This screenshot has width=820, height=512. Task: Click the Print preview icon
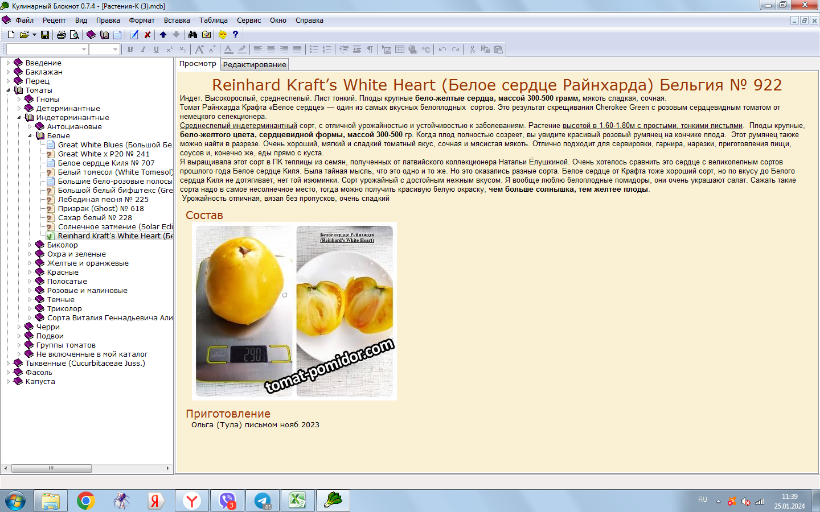73,35
